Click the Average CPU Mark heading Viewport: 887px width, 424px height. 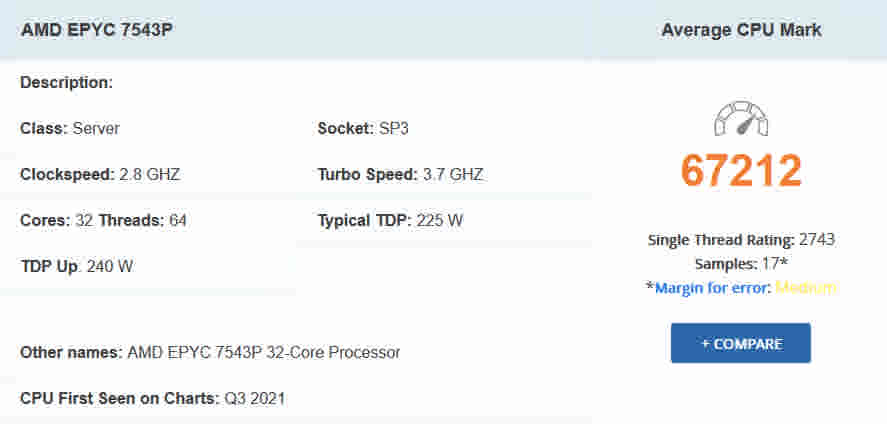(x=741, y=30)
